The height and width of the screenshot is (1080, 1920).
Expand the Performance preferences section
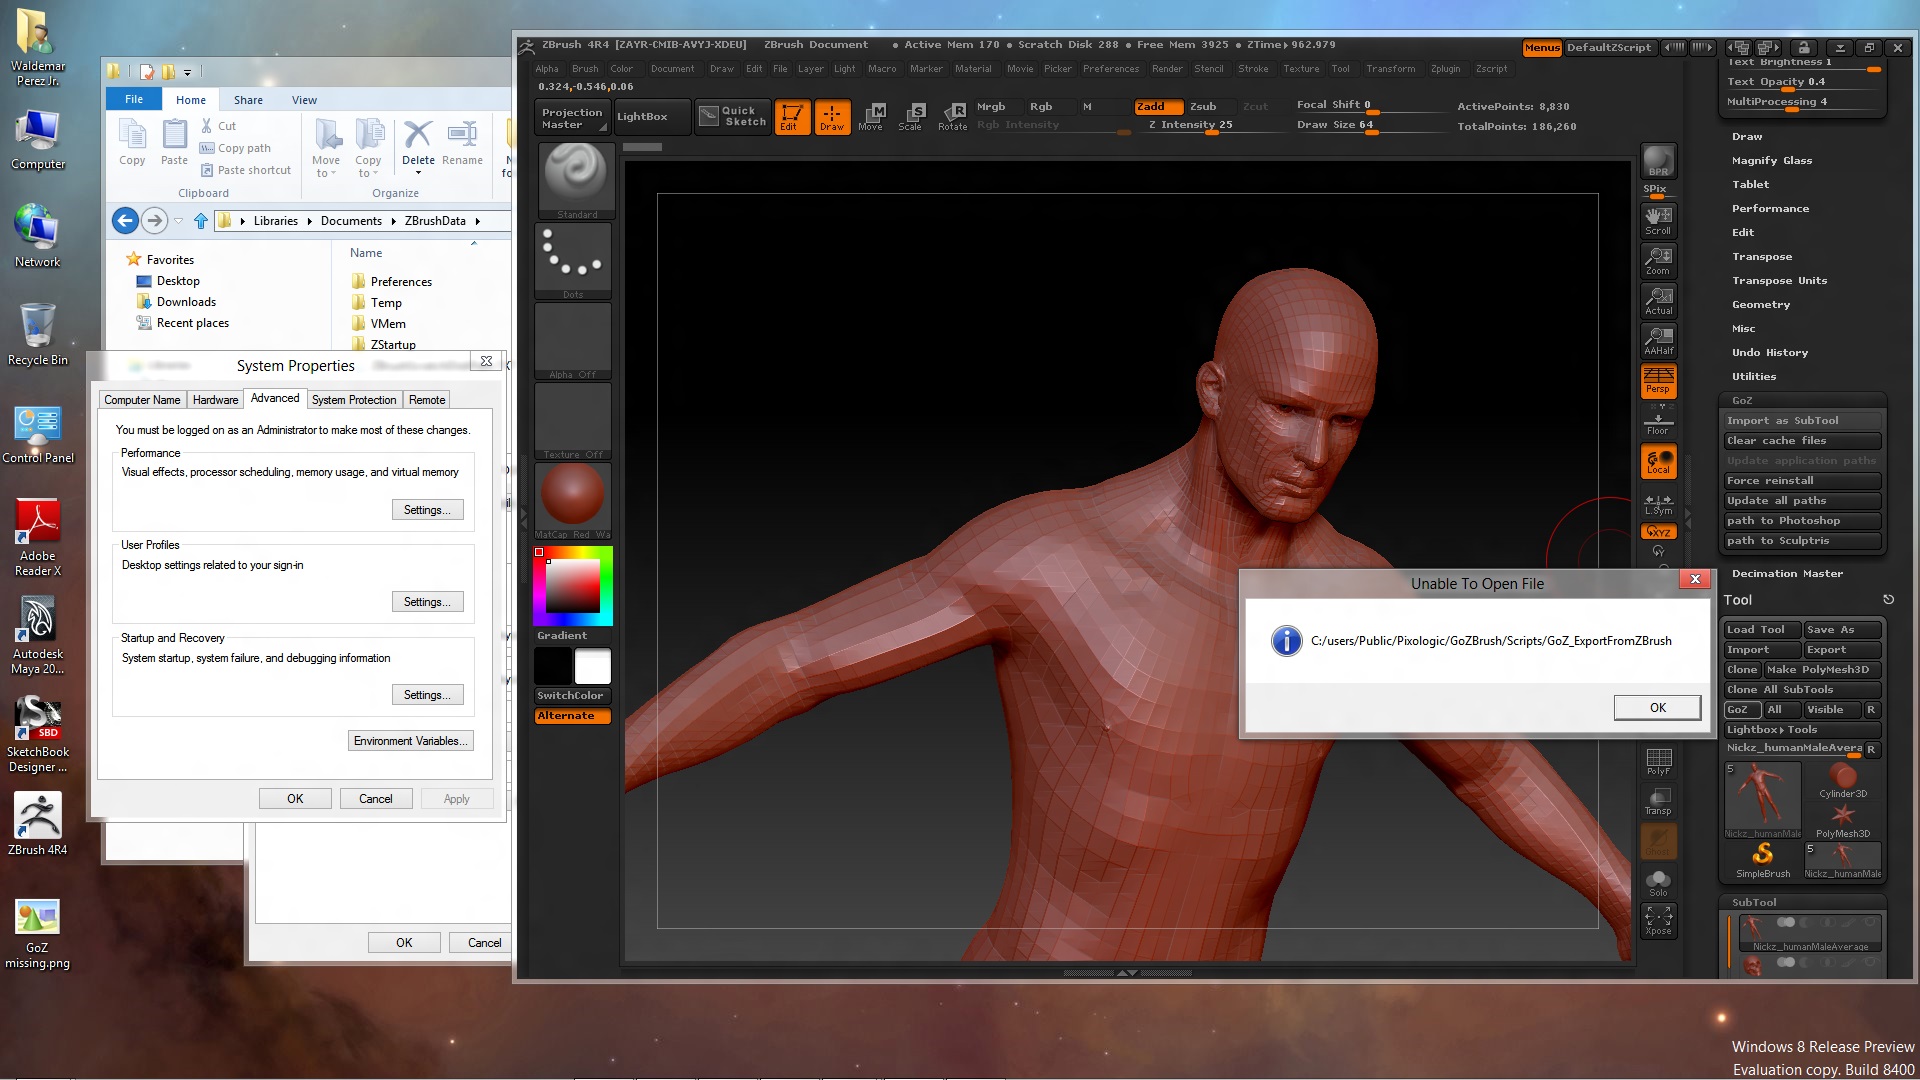pos(1770,209)
